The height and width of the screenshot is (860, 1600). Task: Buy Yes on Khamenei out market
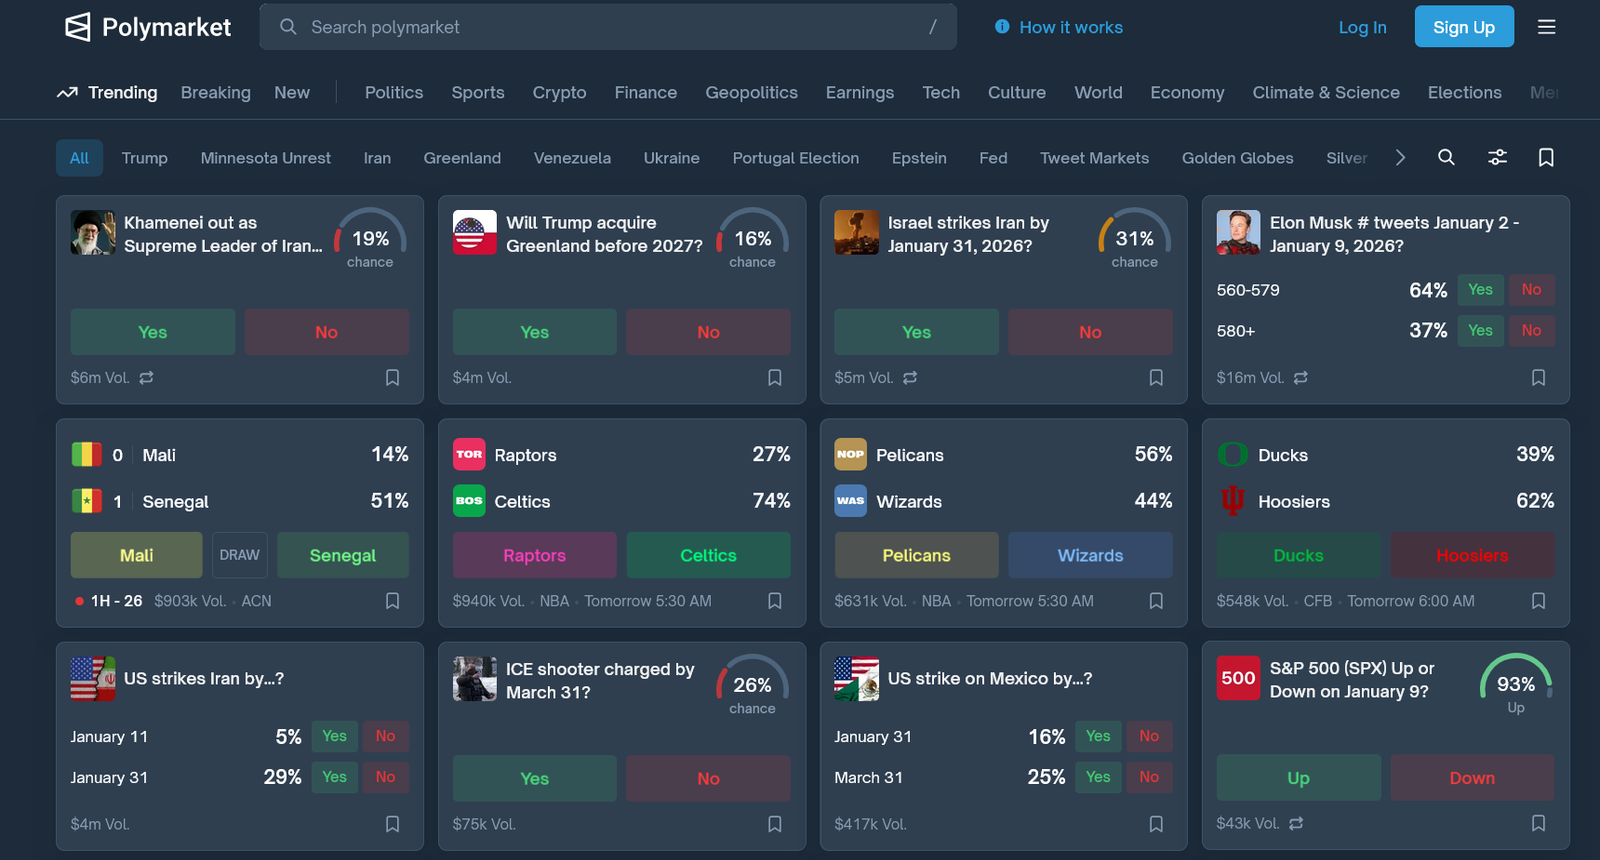point(153,332)
